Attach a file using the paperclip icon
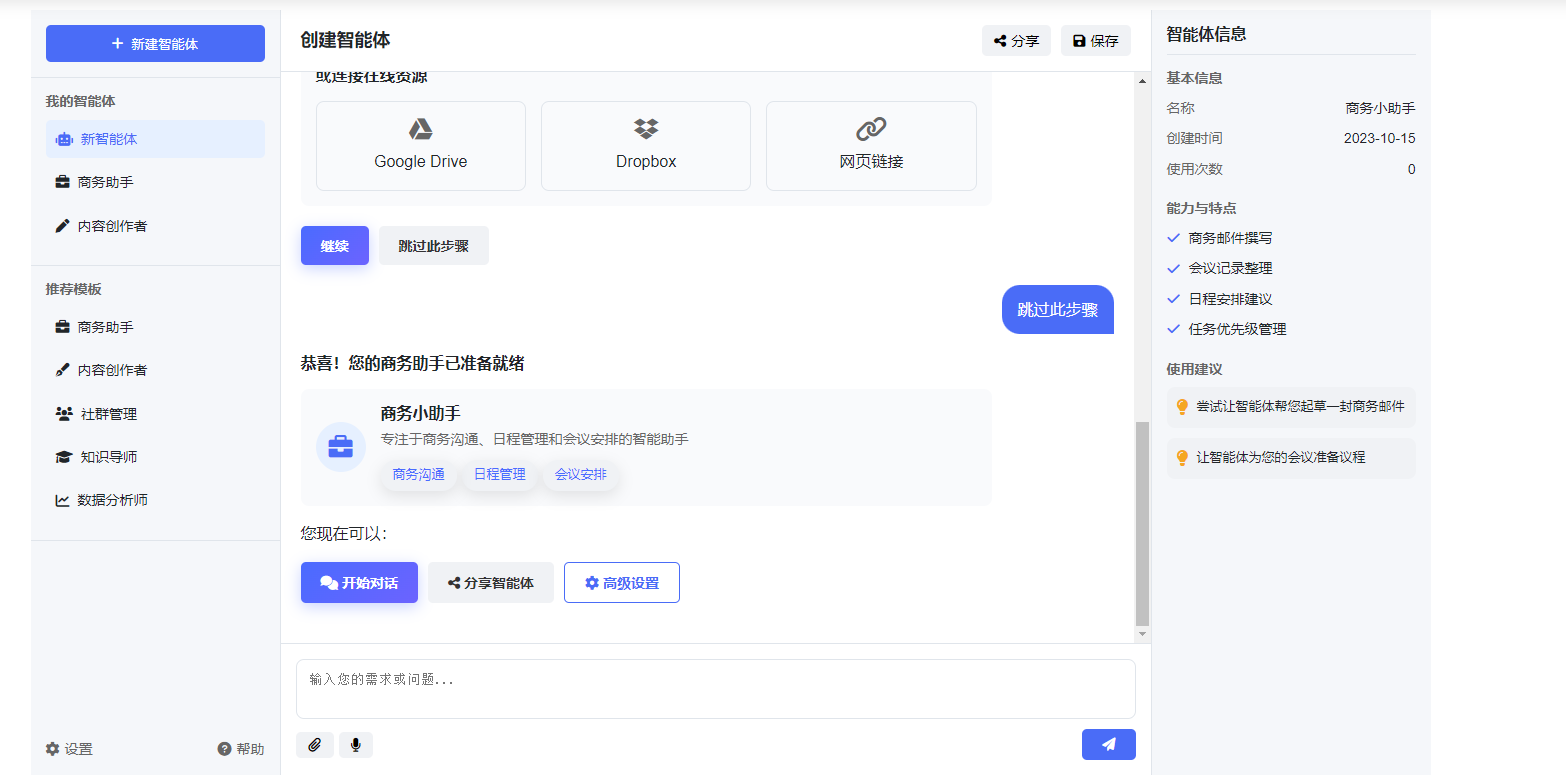Viewport: 1566px width, 775px height. point(315,744)
